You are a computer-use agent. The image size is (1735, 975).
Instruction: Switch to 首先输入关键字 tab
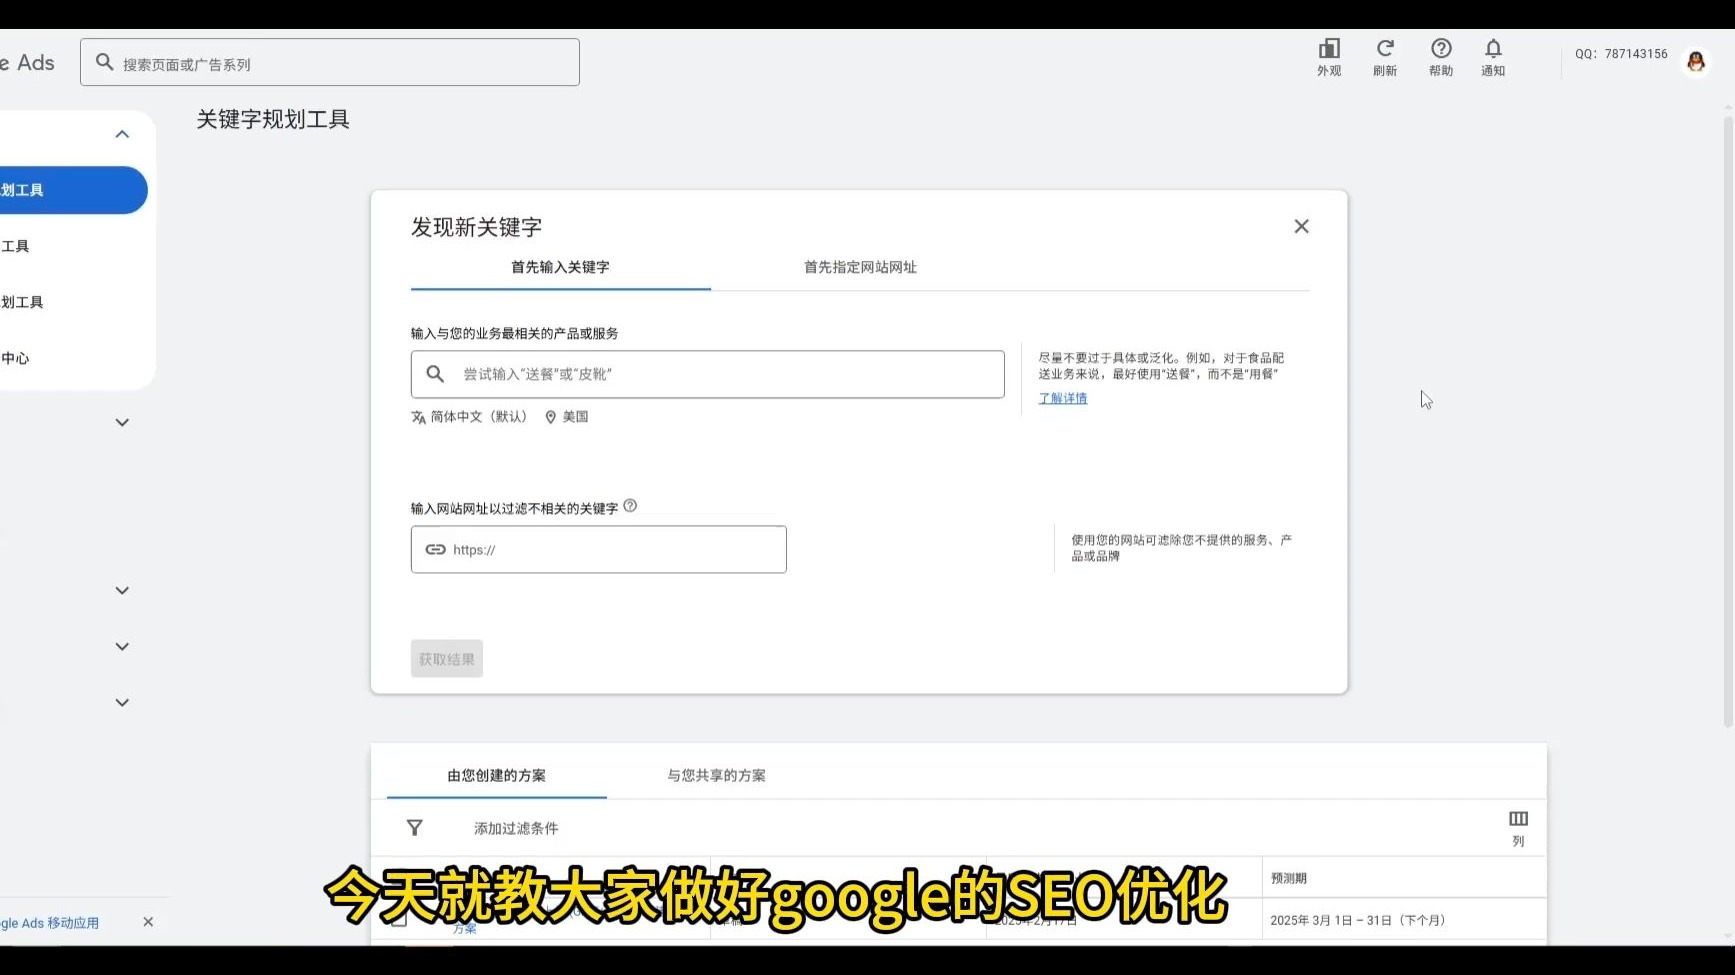tap(560, 267)
